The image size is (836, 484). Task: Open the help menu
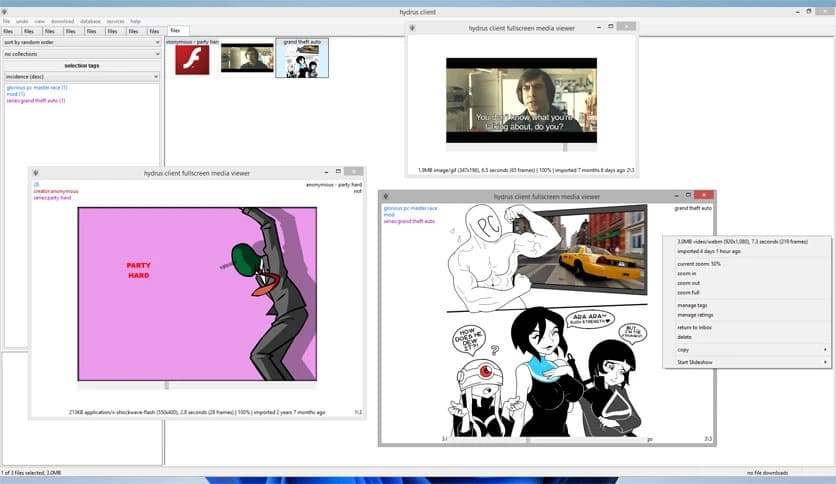coord(135,21)
